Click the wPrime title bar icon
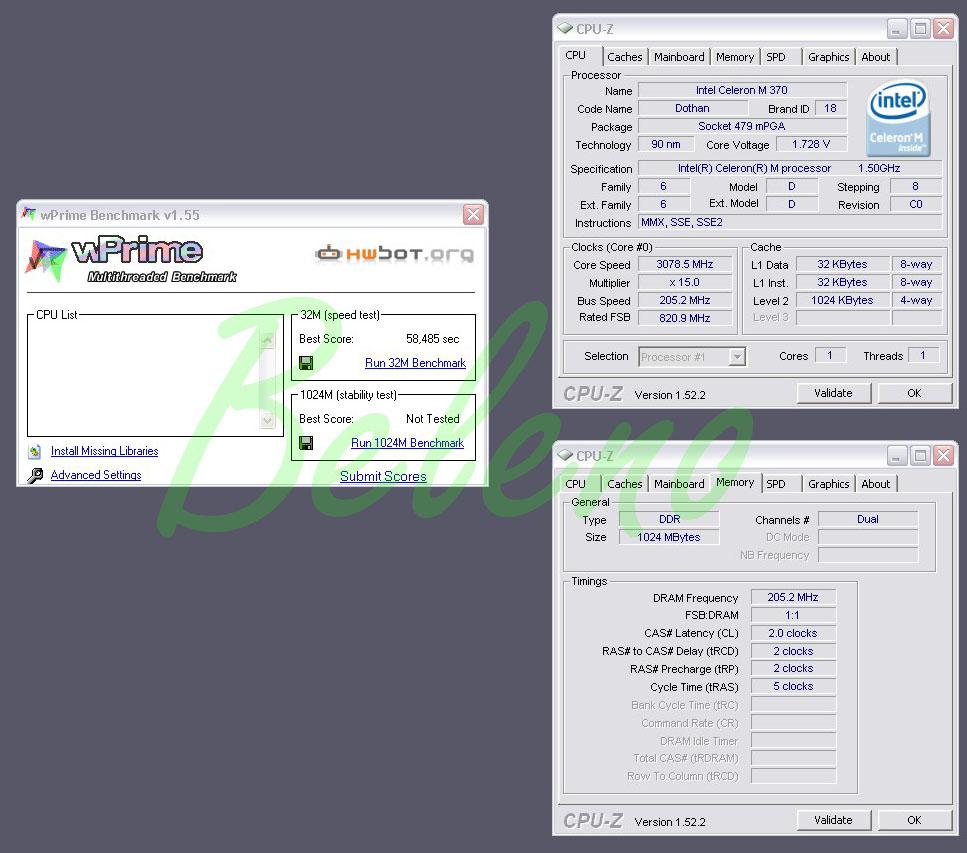 pos(28,214)
